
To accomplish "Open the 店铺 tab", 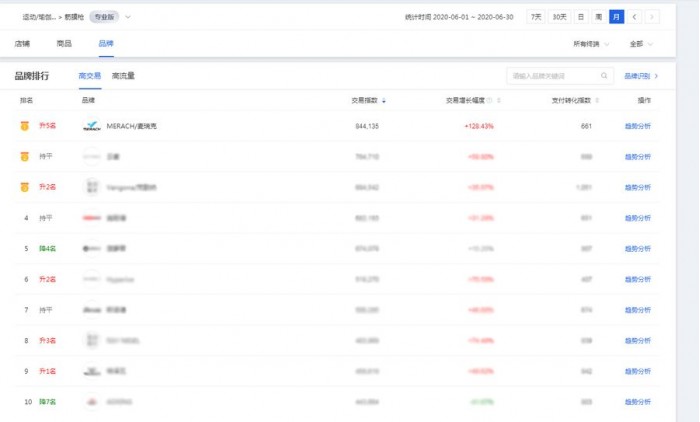I will point(22,43).
